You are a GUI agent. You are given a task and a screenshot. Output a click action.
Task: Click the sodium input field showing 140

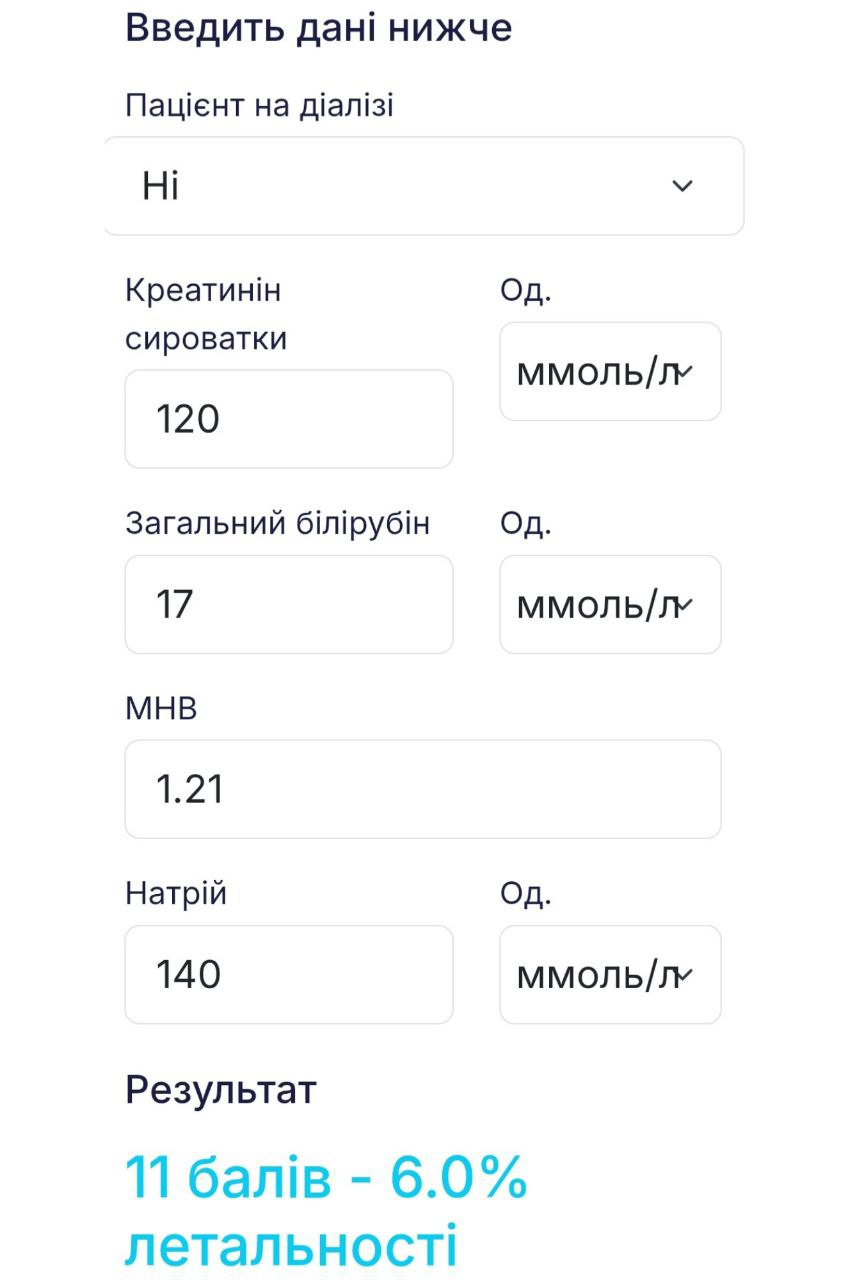click(x=288, y=974)
